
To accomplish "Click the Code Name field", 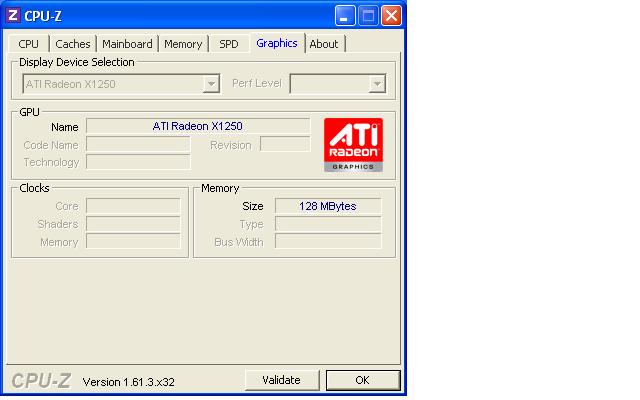I will click(x=138, y=144).
